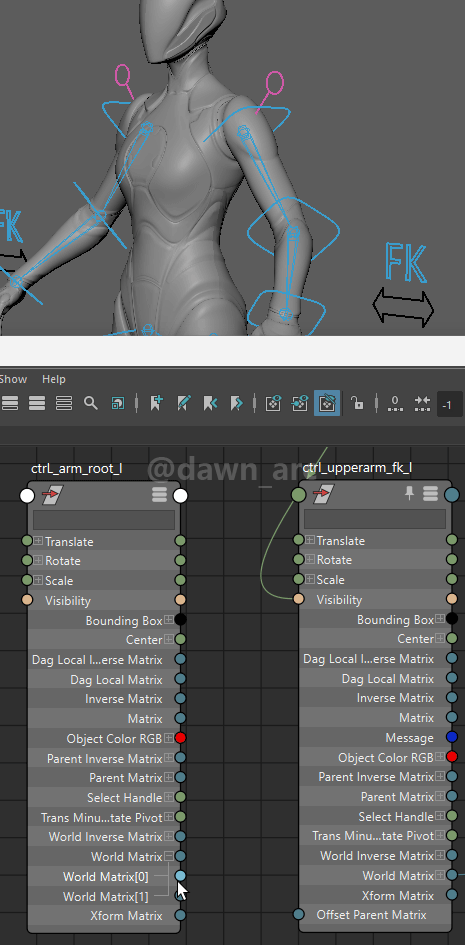
Task: Click World Matrix[1] attribute label
Action: click(105, 896)
